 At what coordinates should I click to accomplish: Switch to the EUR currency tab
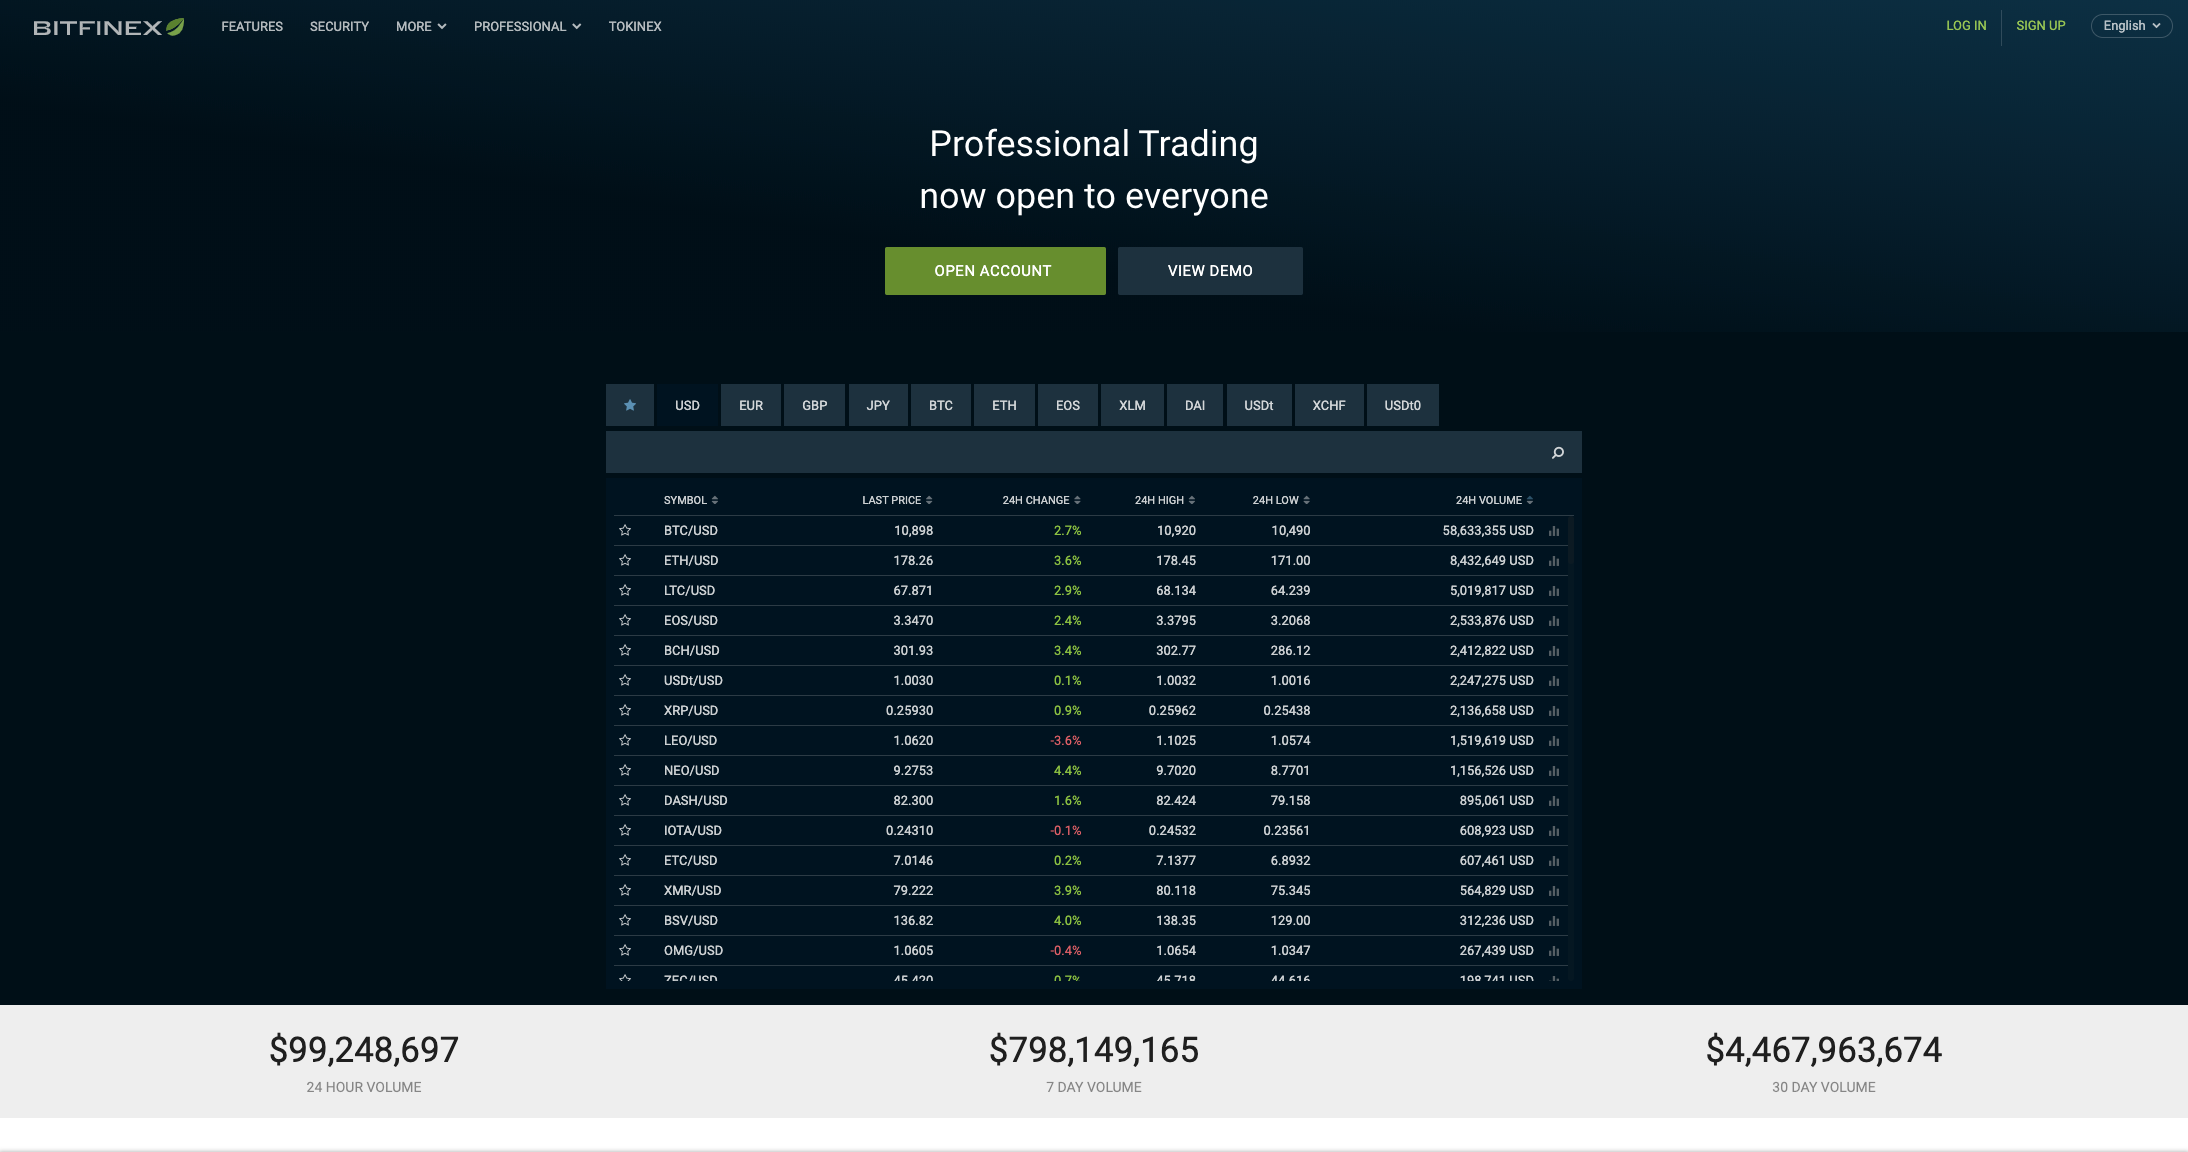(x=751, y=405)
